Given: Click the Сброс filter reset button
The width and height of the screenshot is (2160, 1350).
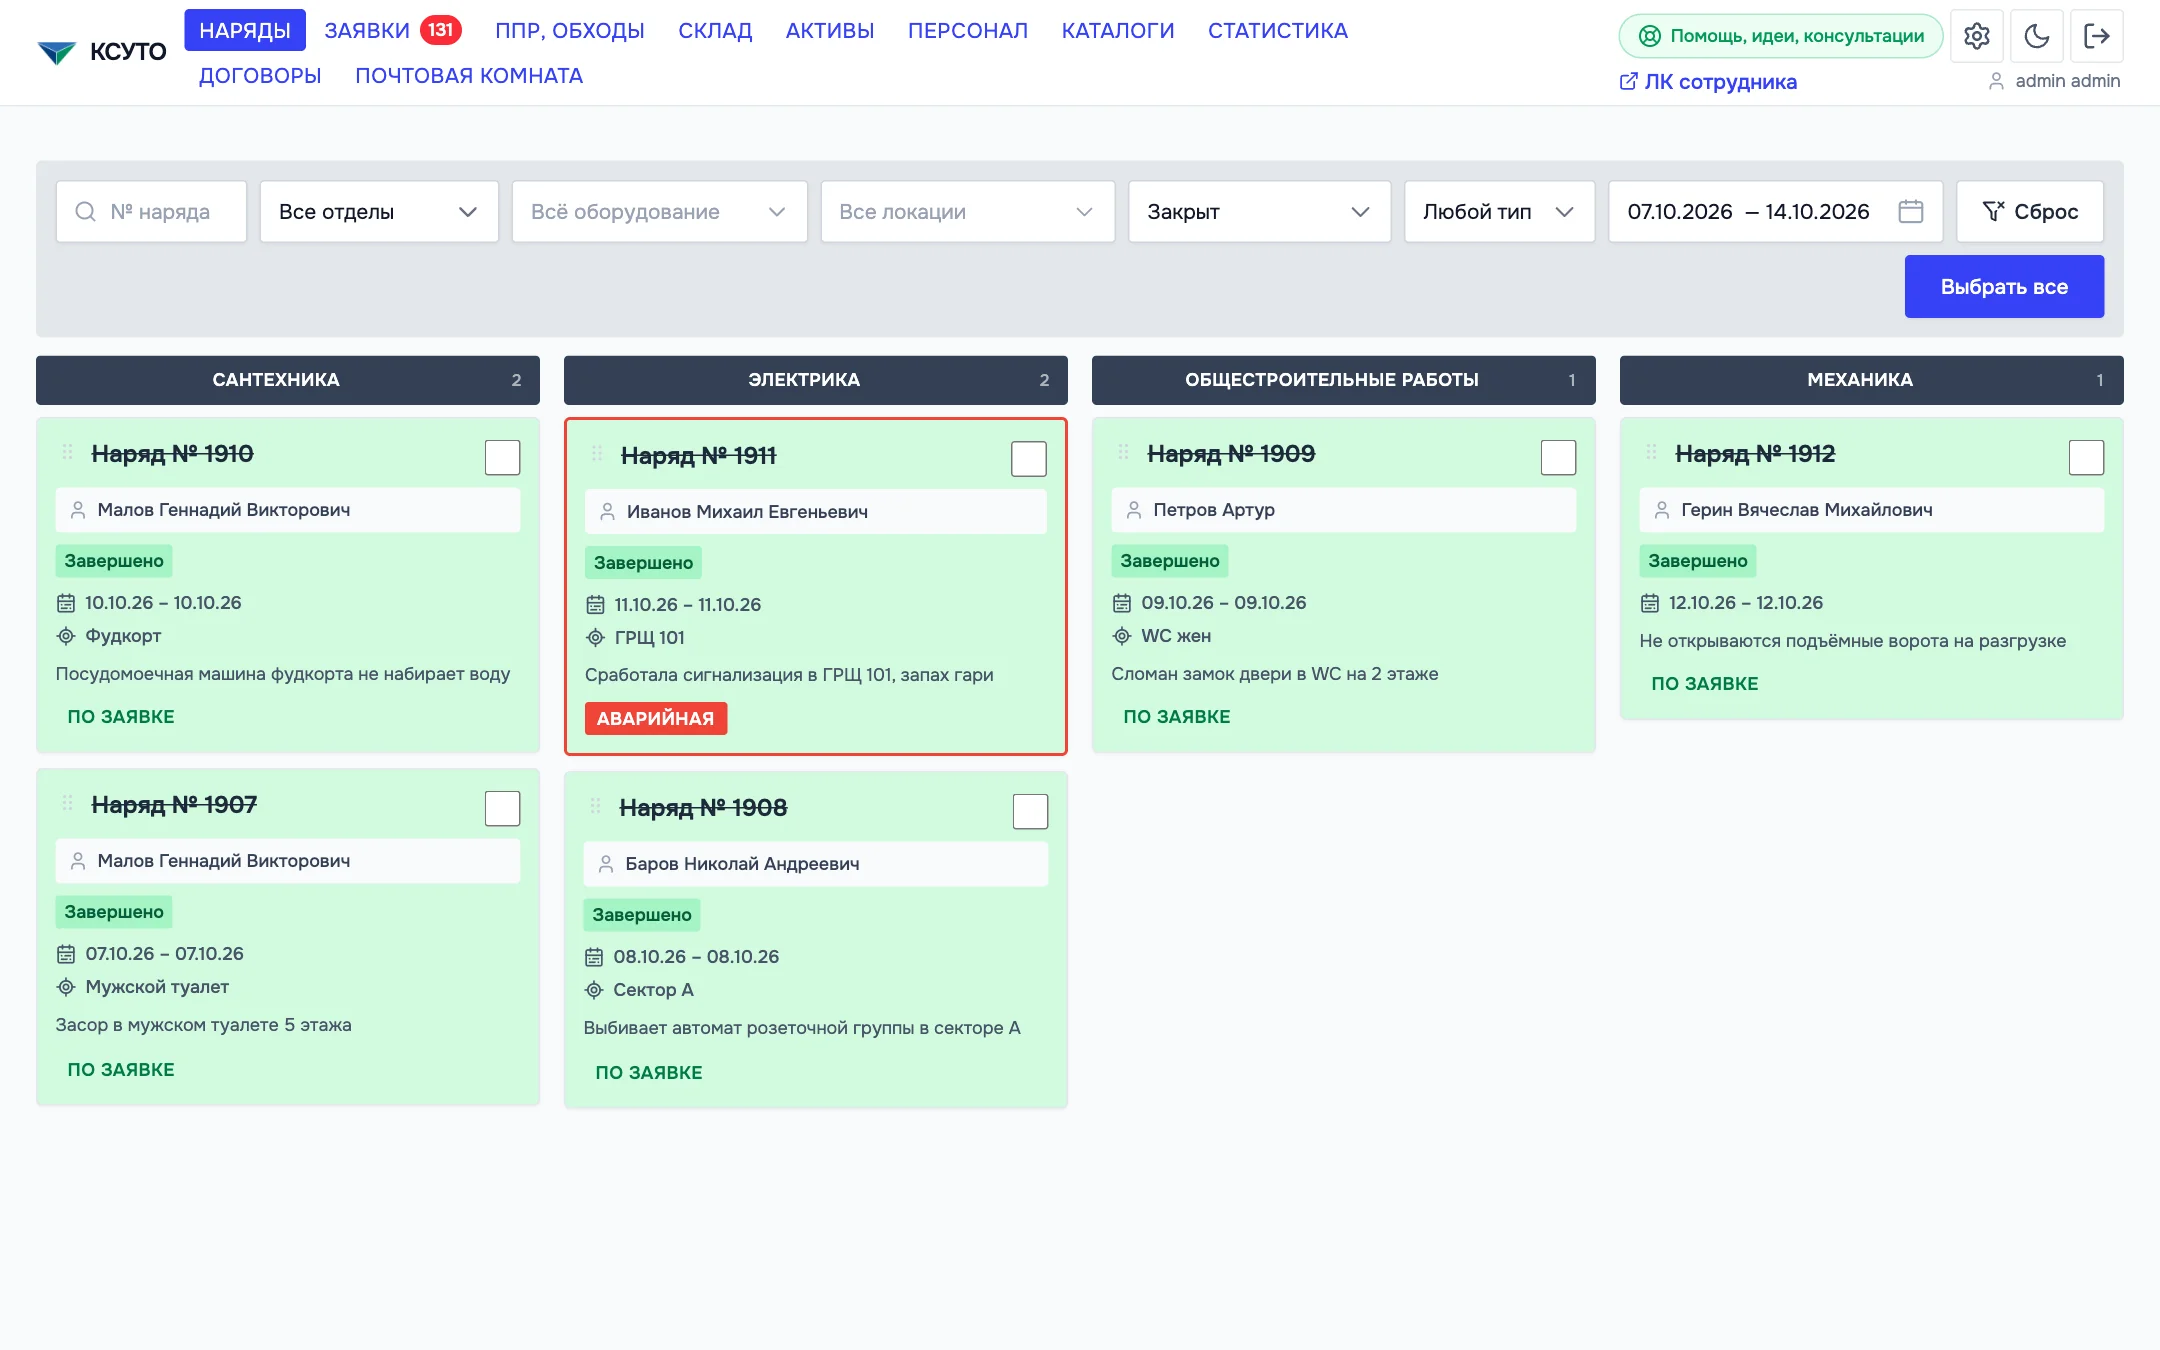Looking at the screenshot, I should tap(2030, 211).
